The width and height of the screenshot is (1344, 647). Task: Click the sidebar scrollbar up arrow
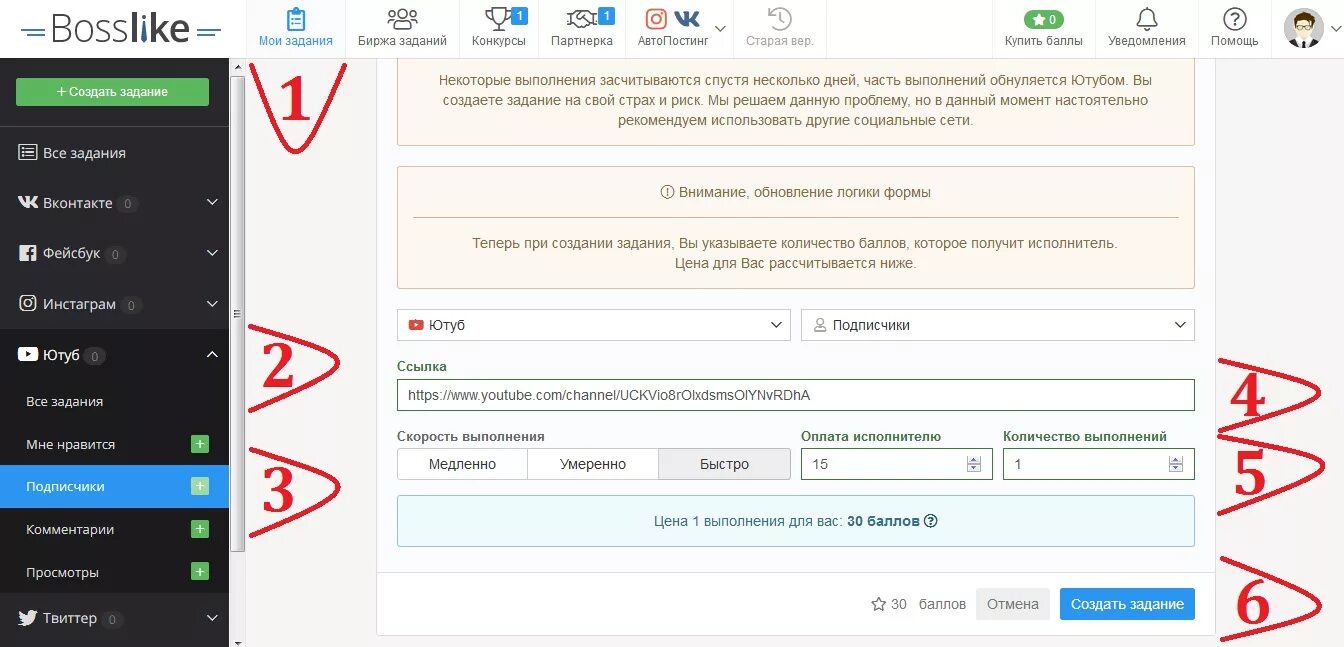tap(237, 66)
